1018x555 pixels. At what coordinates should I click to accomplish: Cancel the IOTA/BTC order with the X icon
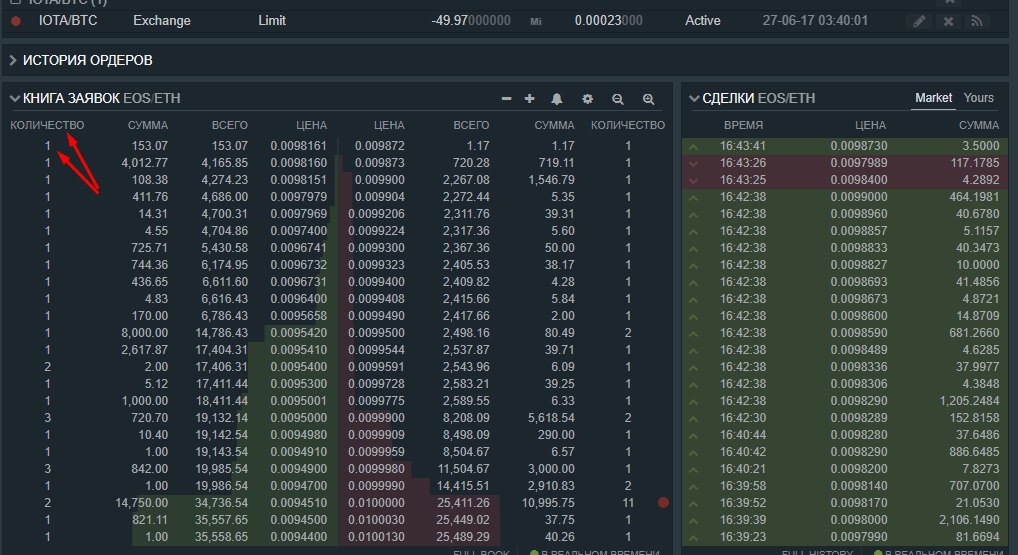pyautogui.click(x=948, y=21)
